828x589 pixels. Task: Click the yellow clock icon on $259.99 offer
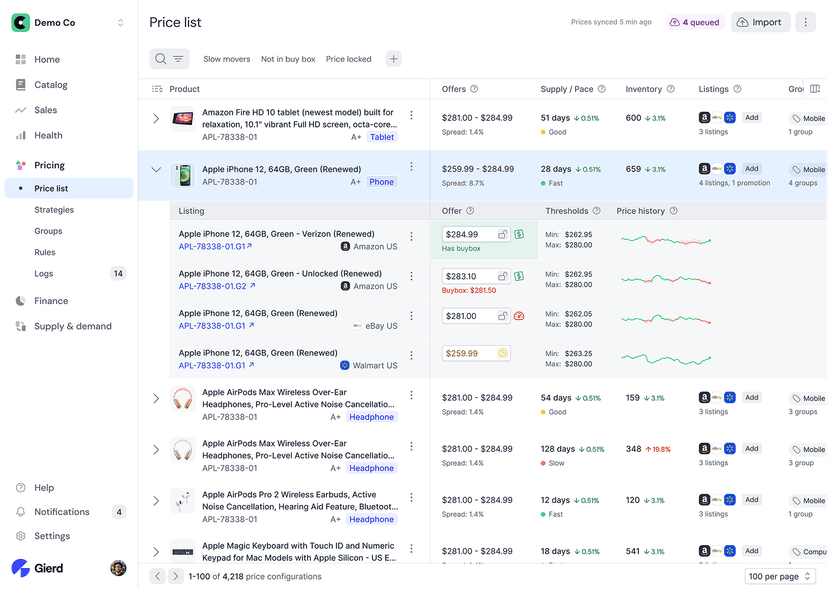click(x=502, y=352)
